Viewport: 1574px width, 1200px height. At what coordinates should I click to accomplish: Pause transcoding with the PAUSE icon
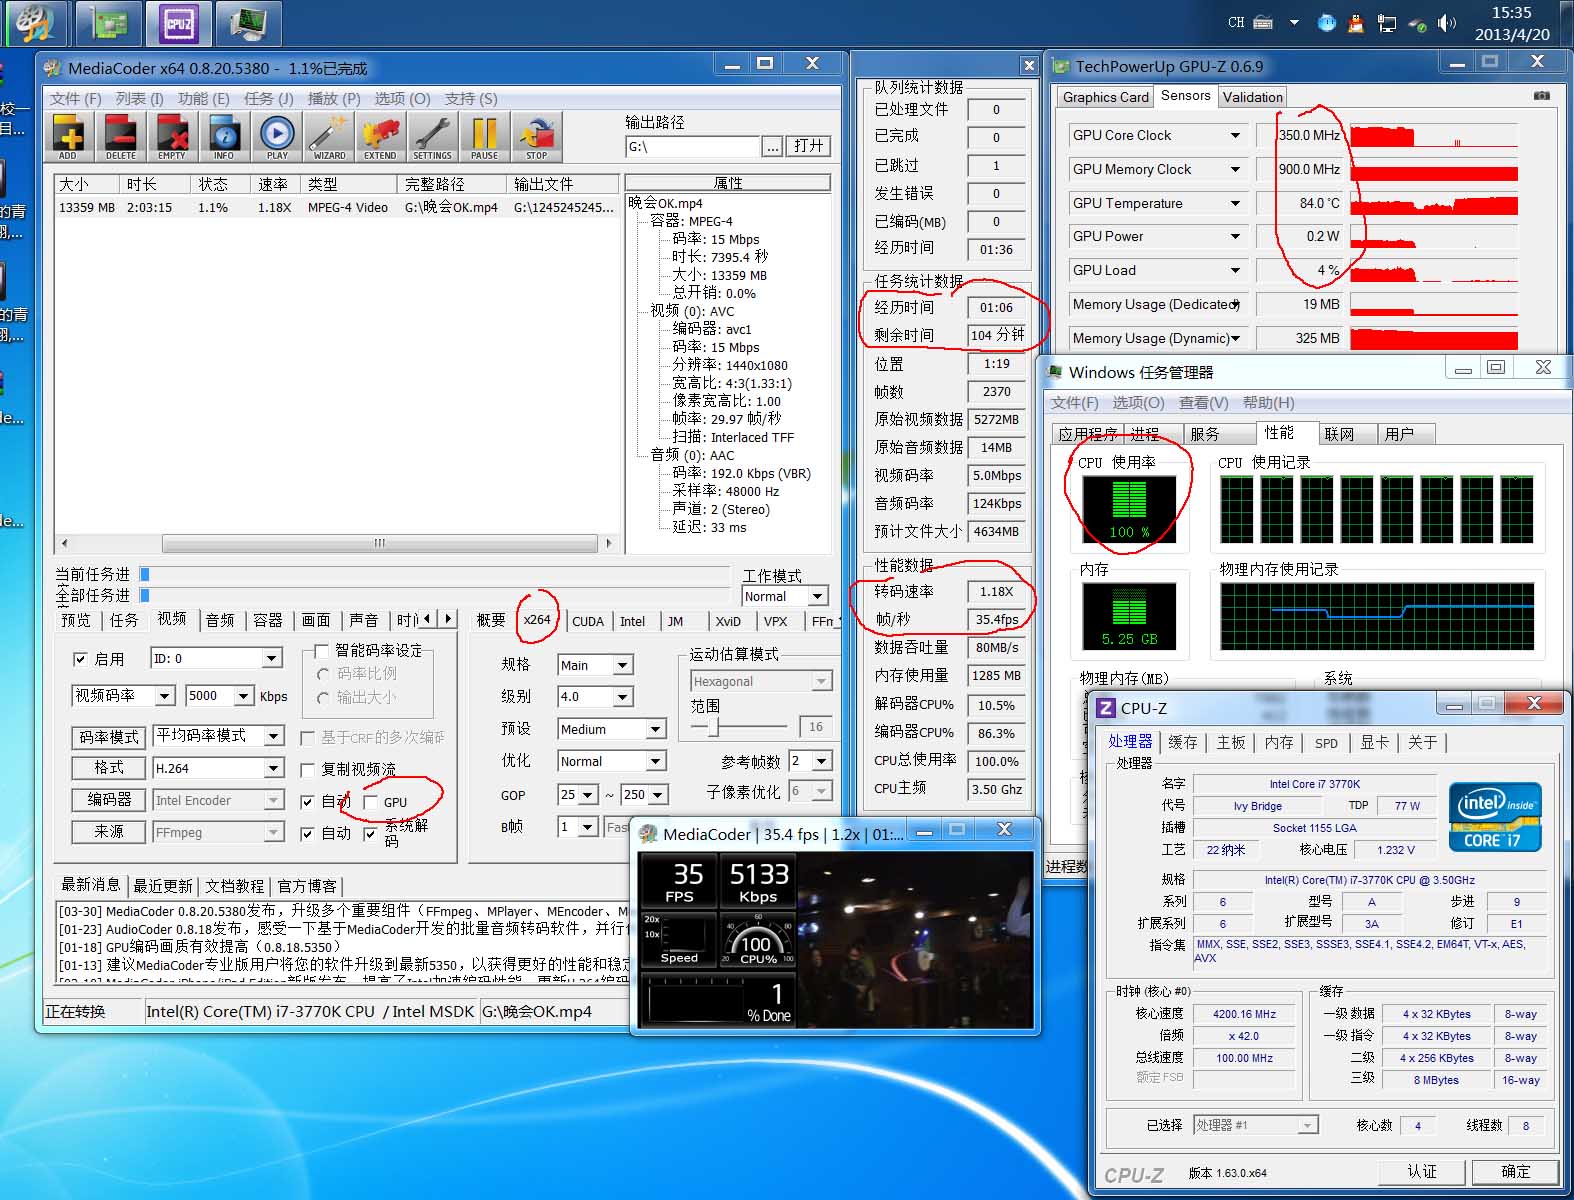485,137
